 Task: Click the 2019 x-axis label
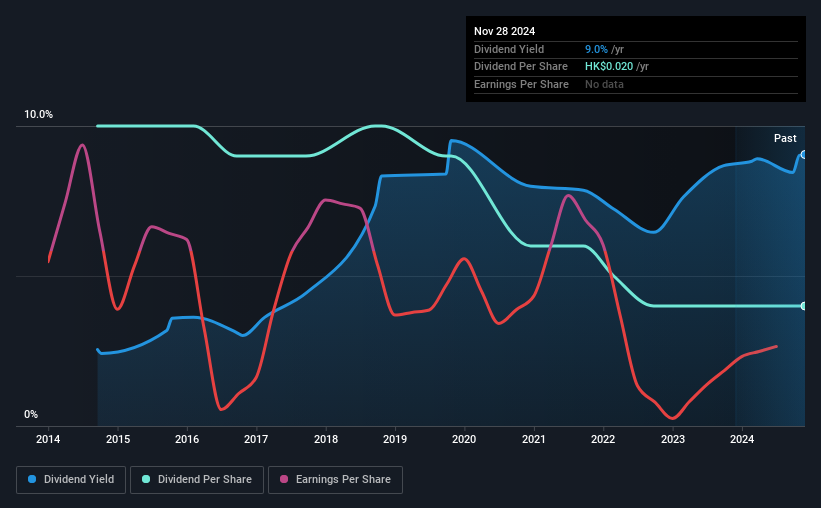pos(395,439)
